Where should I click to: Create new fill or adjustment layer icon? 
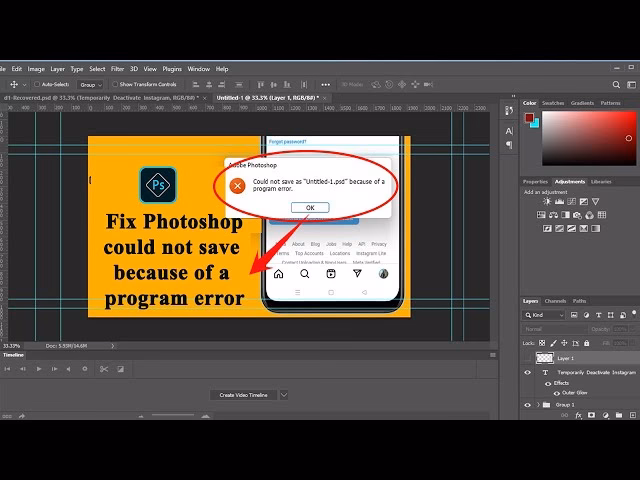[605, 415]
